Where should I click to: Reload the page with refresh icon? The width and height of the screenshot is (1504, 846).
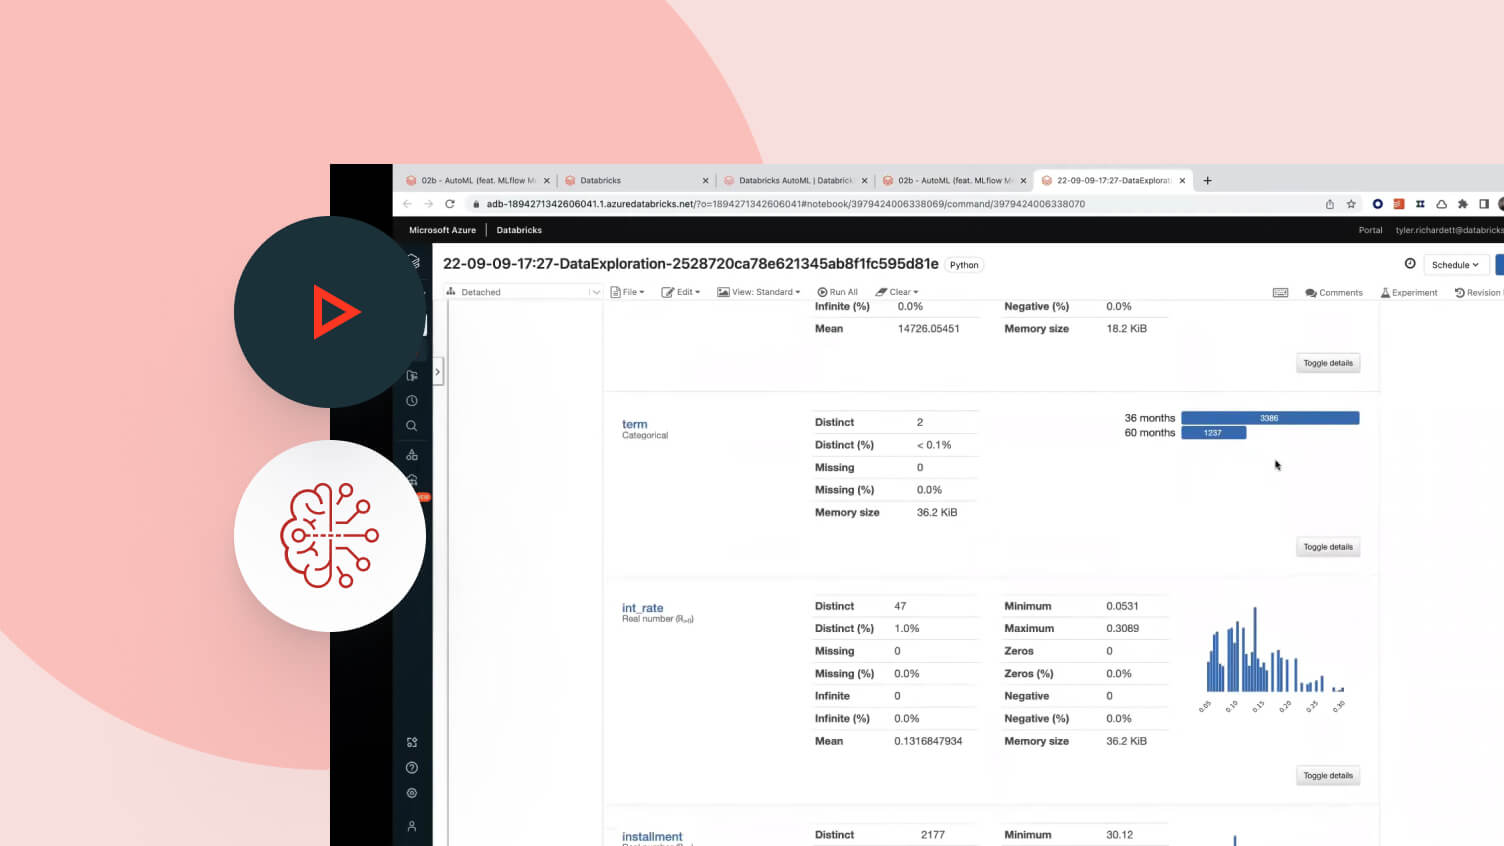(x=450, y=204)
